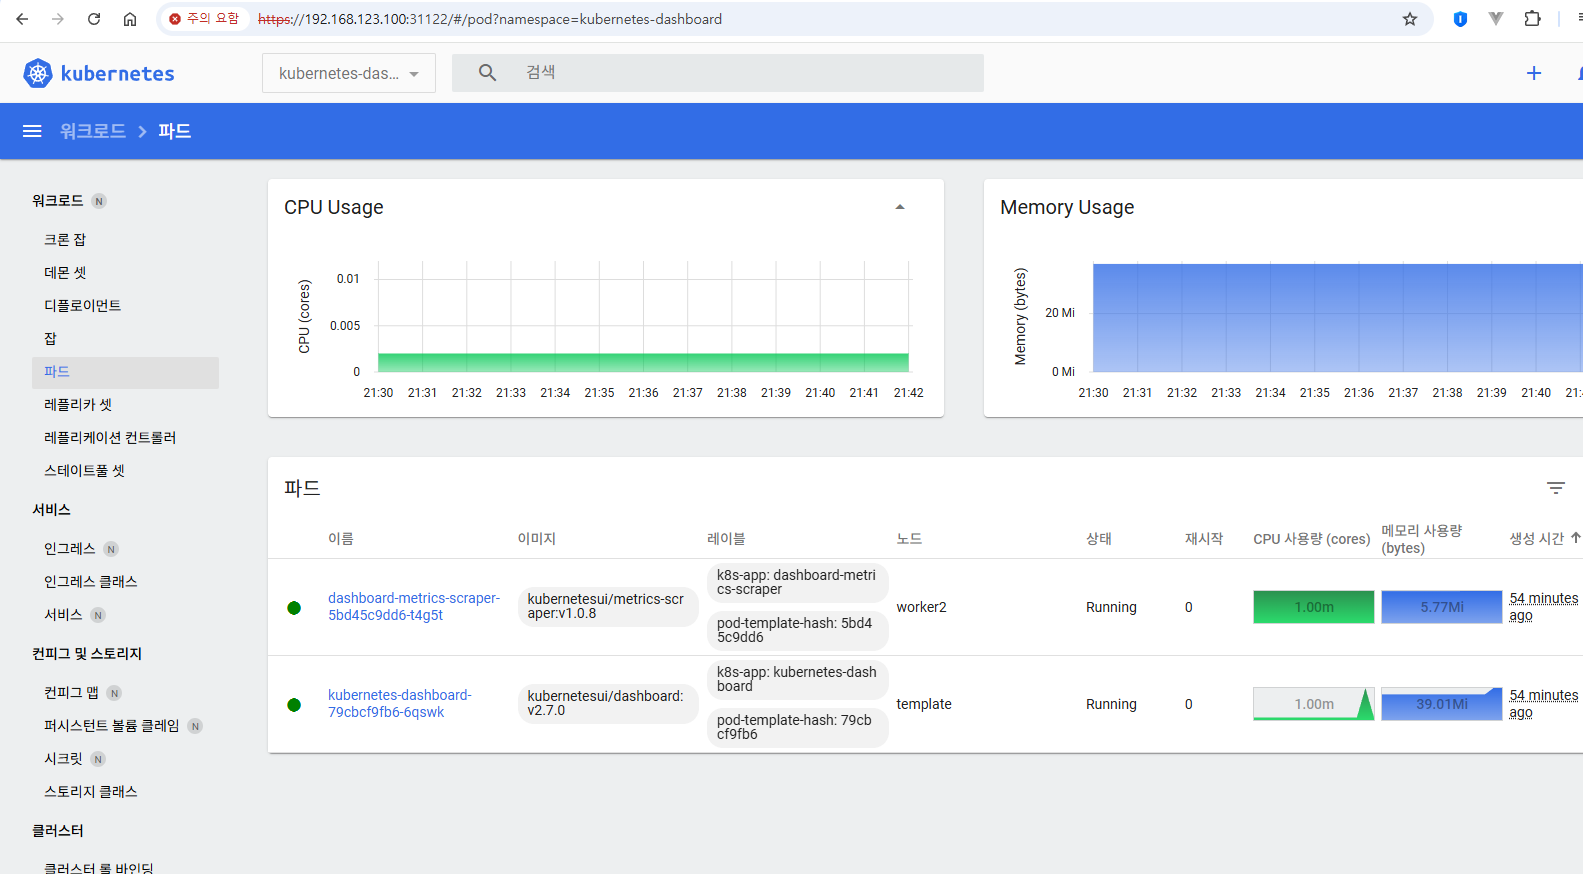Click the 서비스 section heading
The image size is (1583, 874).
click(x=51, y=510)
